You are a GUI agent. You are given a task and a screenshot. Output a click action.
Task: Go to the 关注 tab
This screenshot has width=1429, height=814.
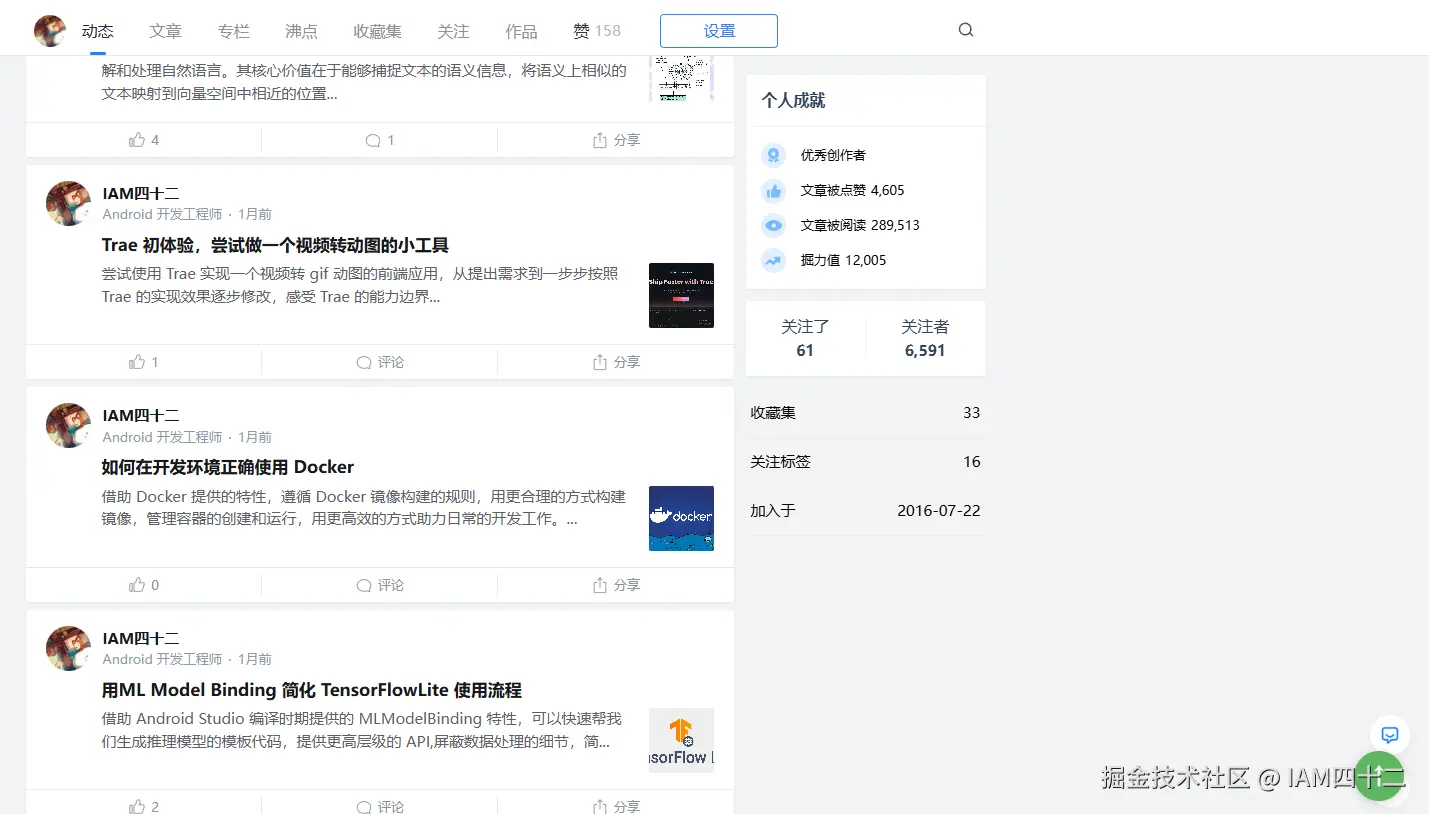point(454,31)
